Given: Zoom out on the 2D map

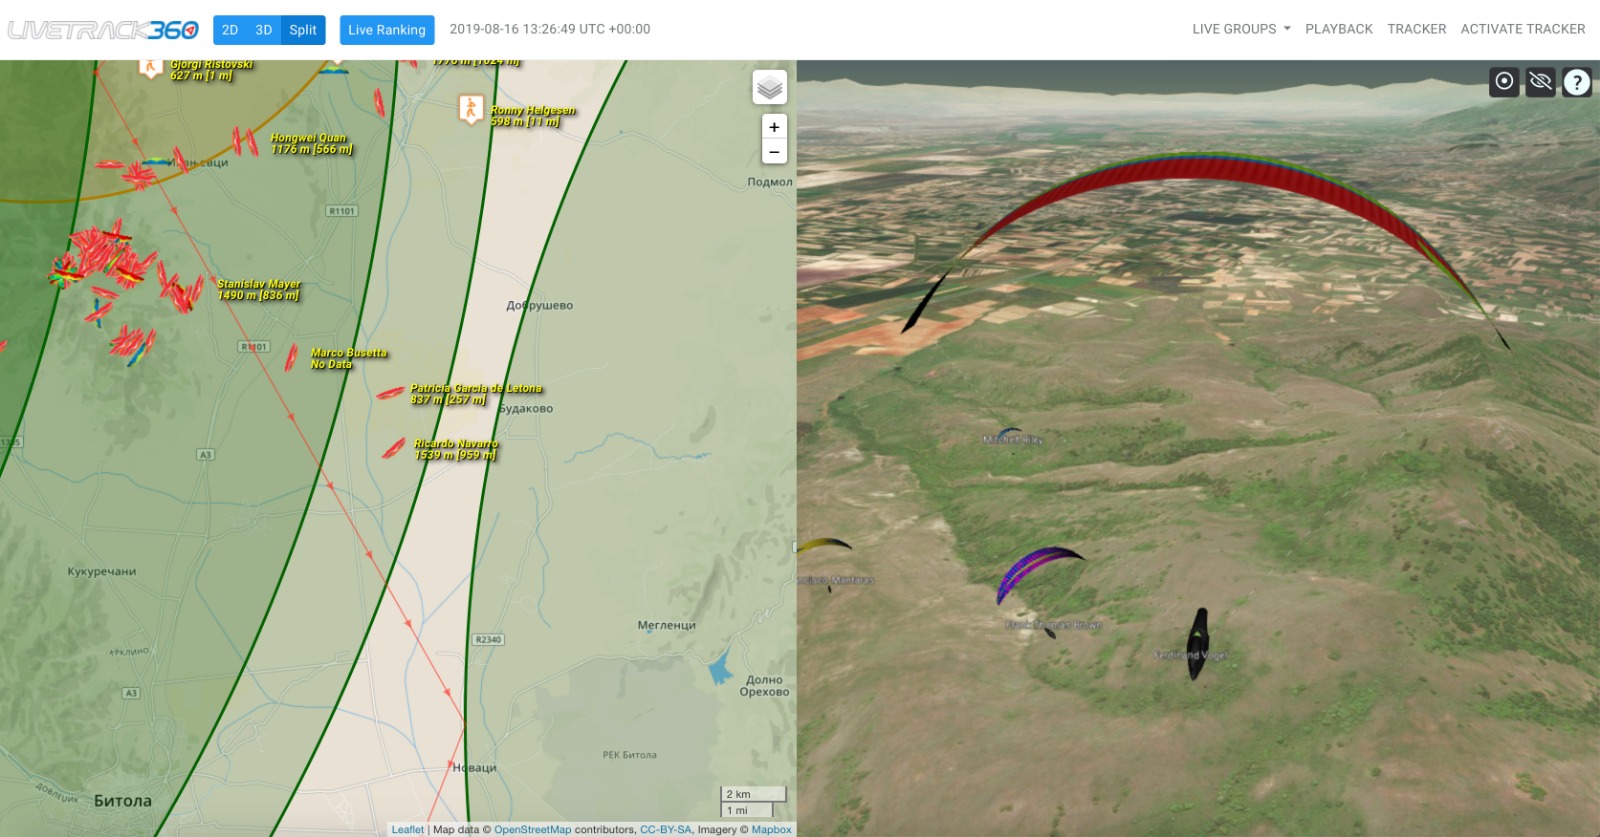Looking at the screenshot, I should click(774, 152).
